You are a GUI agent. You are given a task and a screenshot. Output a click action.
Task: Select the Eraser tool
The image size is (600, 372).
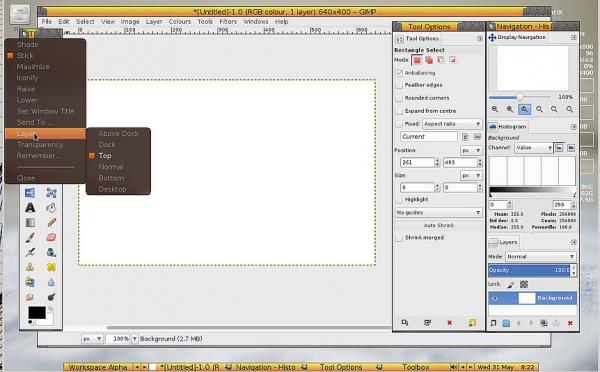click(x=52, y=237)
